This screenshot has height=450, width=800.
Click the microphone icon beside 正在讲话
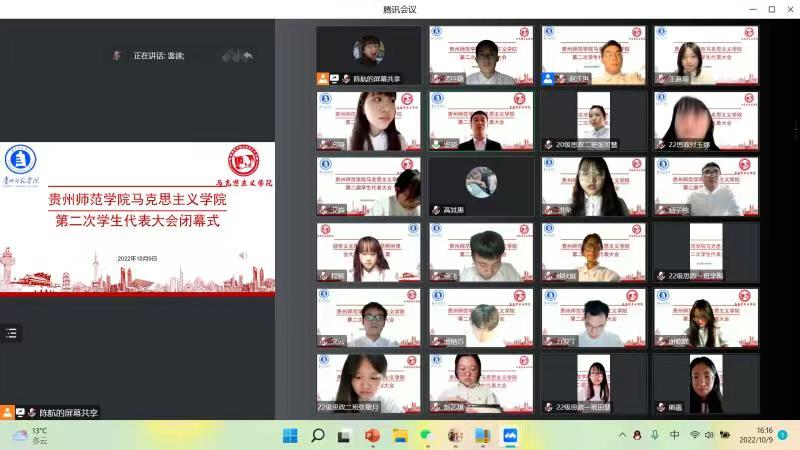(x=116, y=55)
